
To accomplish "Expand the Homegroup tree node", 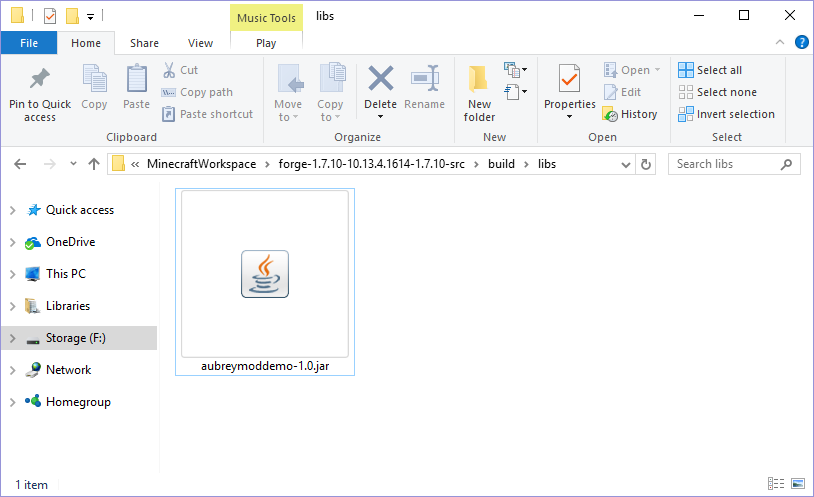I will click(x=13, y=402).
